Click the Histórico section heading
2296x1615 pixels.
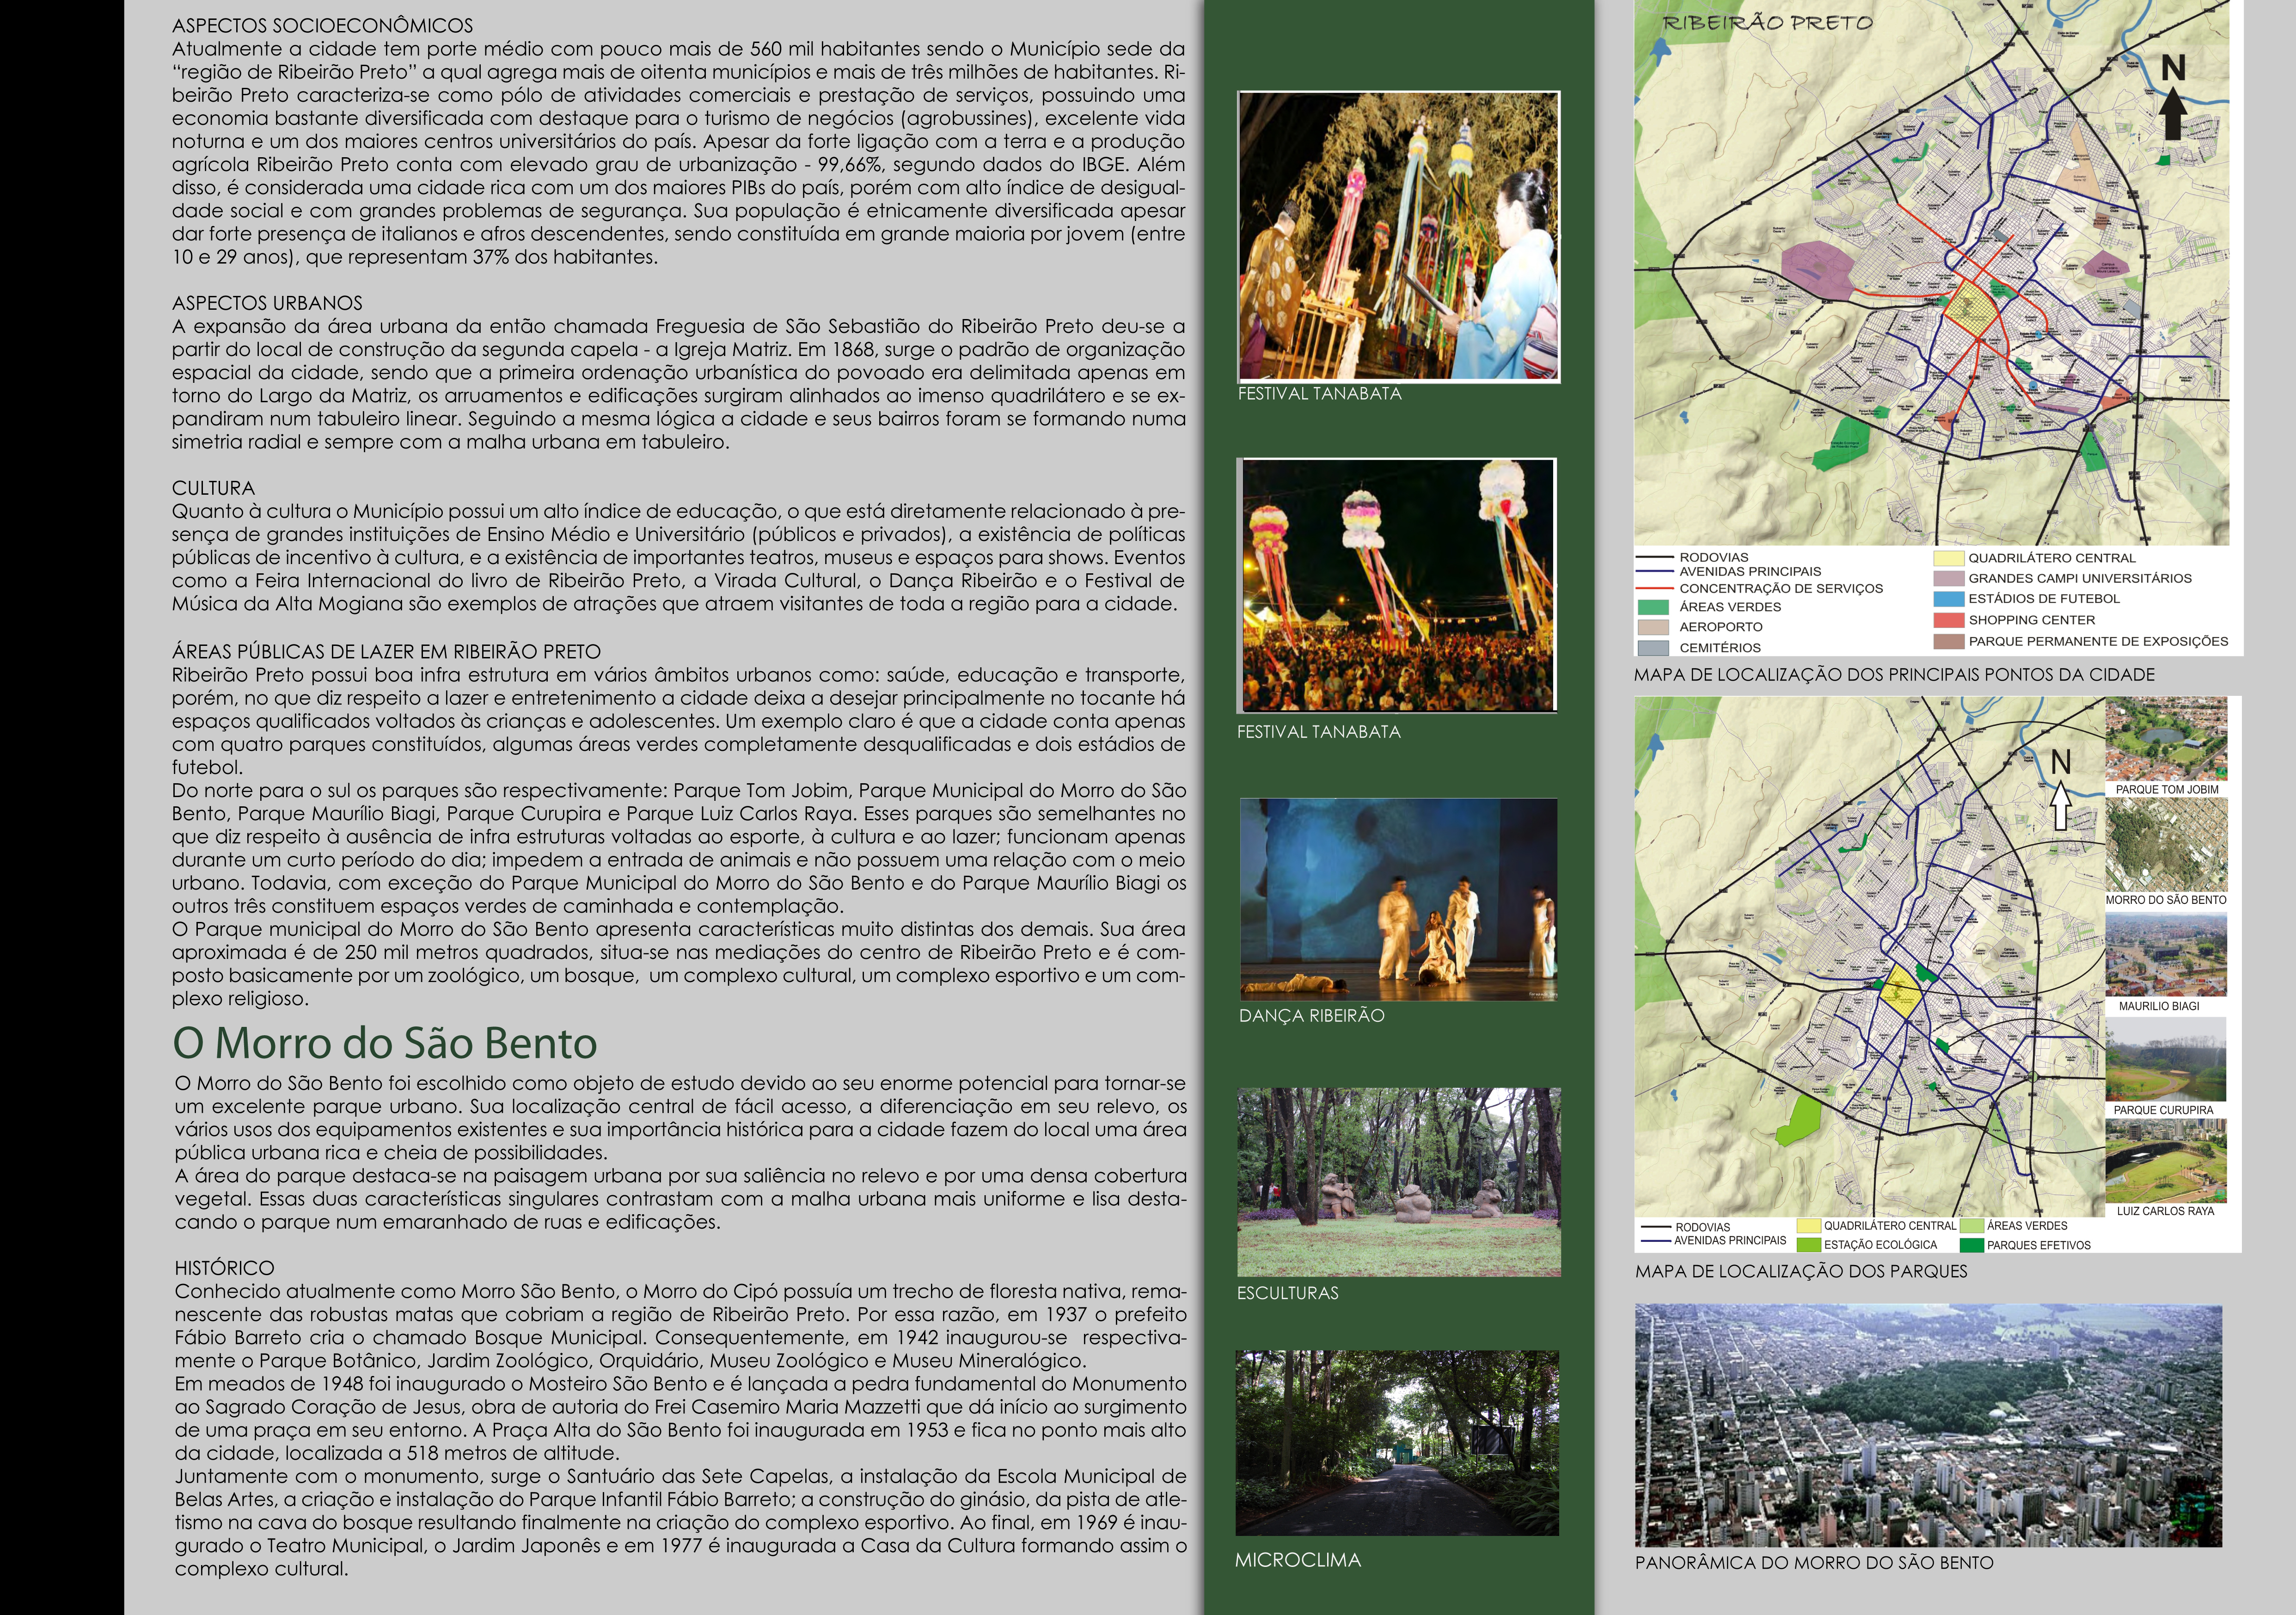point(224,1268)
